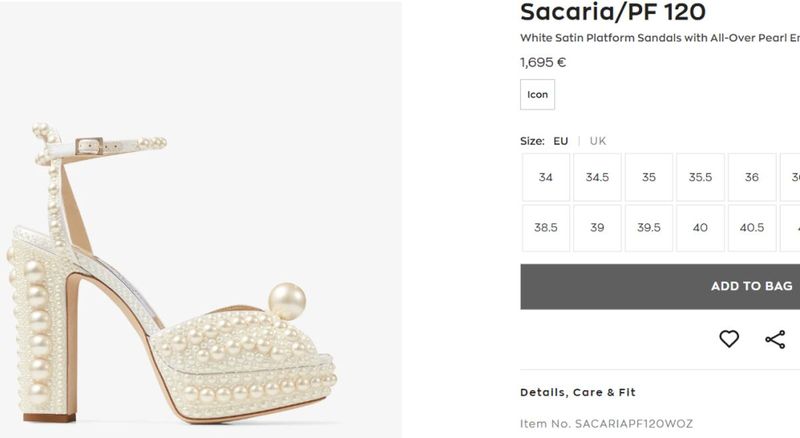The width and height of the screenshot is (800, 438).
Task: Expand Details, Care & Fit section
Action: click(x=578, y=392)
